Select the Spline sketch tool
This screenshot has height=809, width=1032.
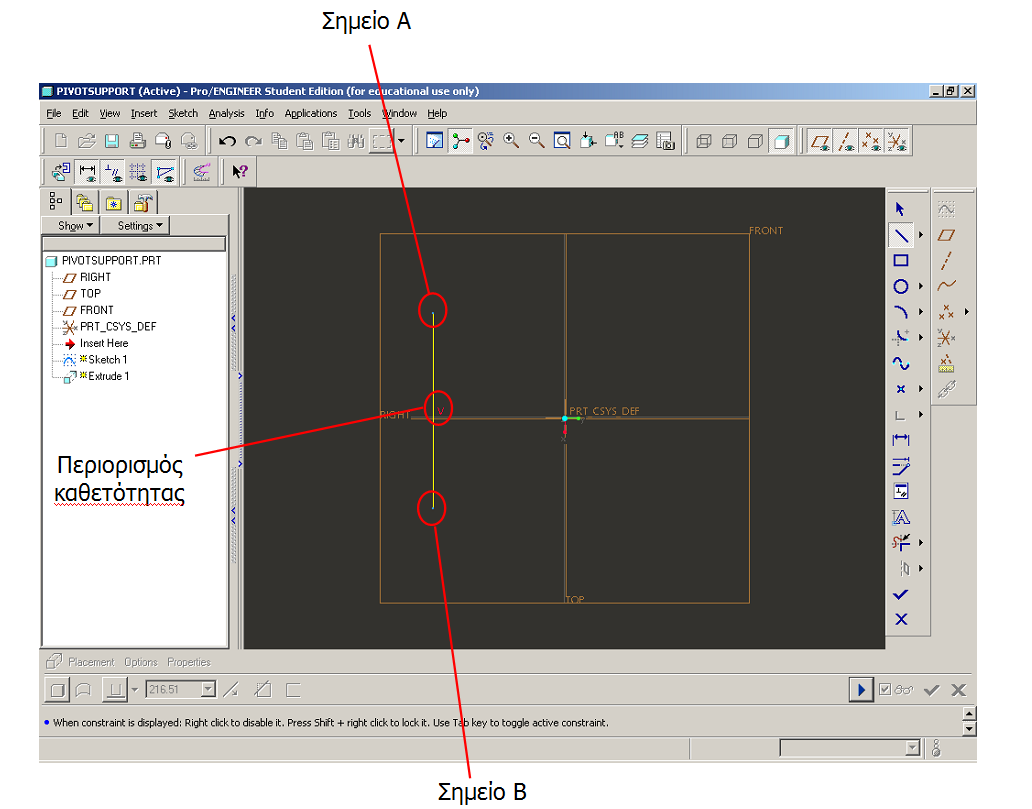901,363
